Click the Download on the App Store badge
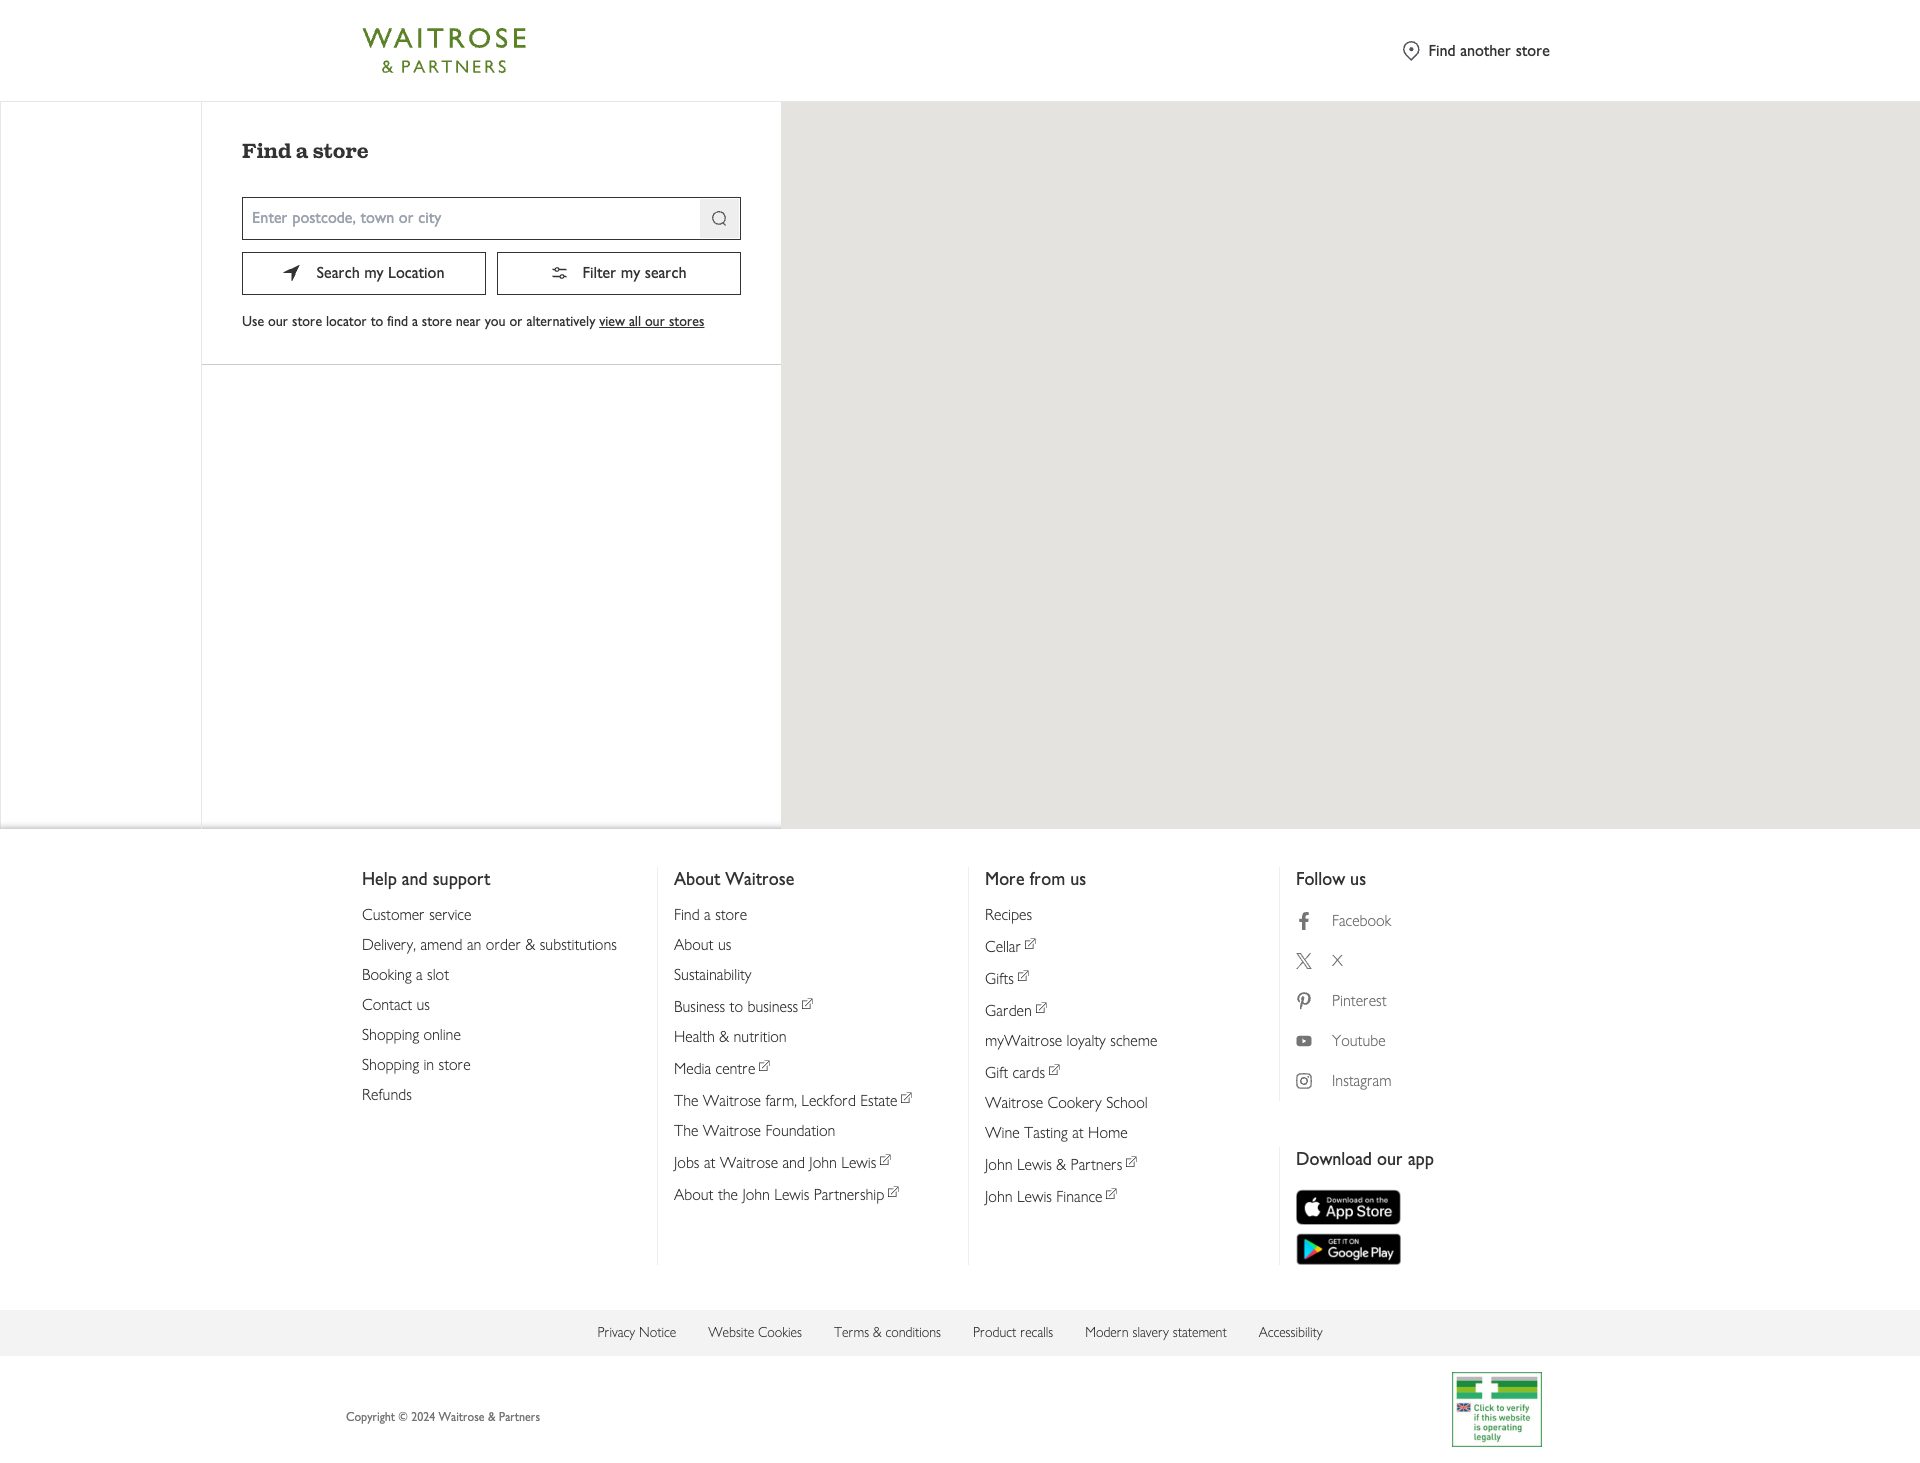This screenshot has width=1920, height=1463. 1348,1207
